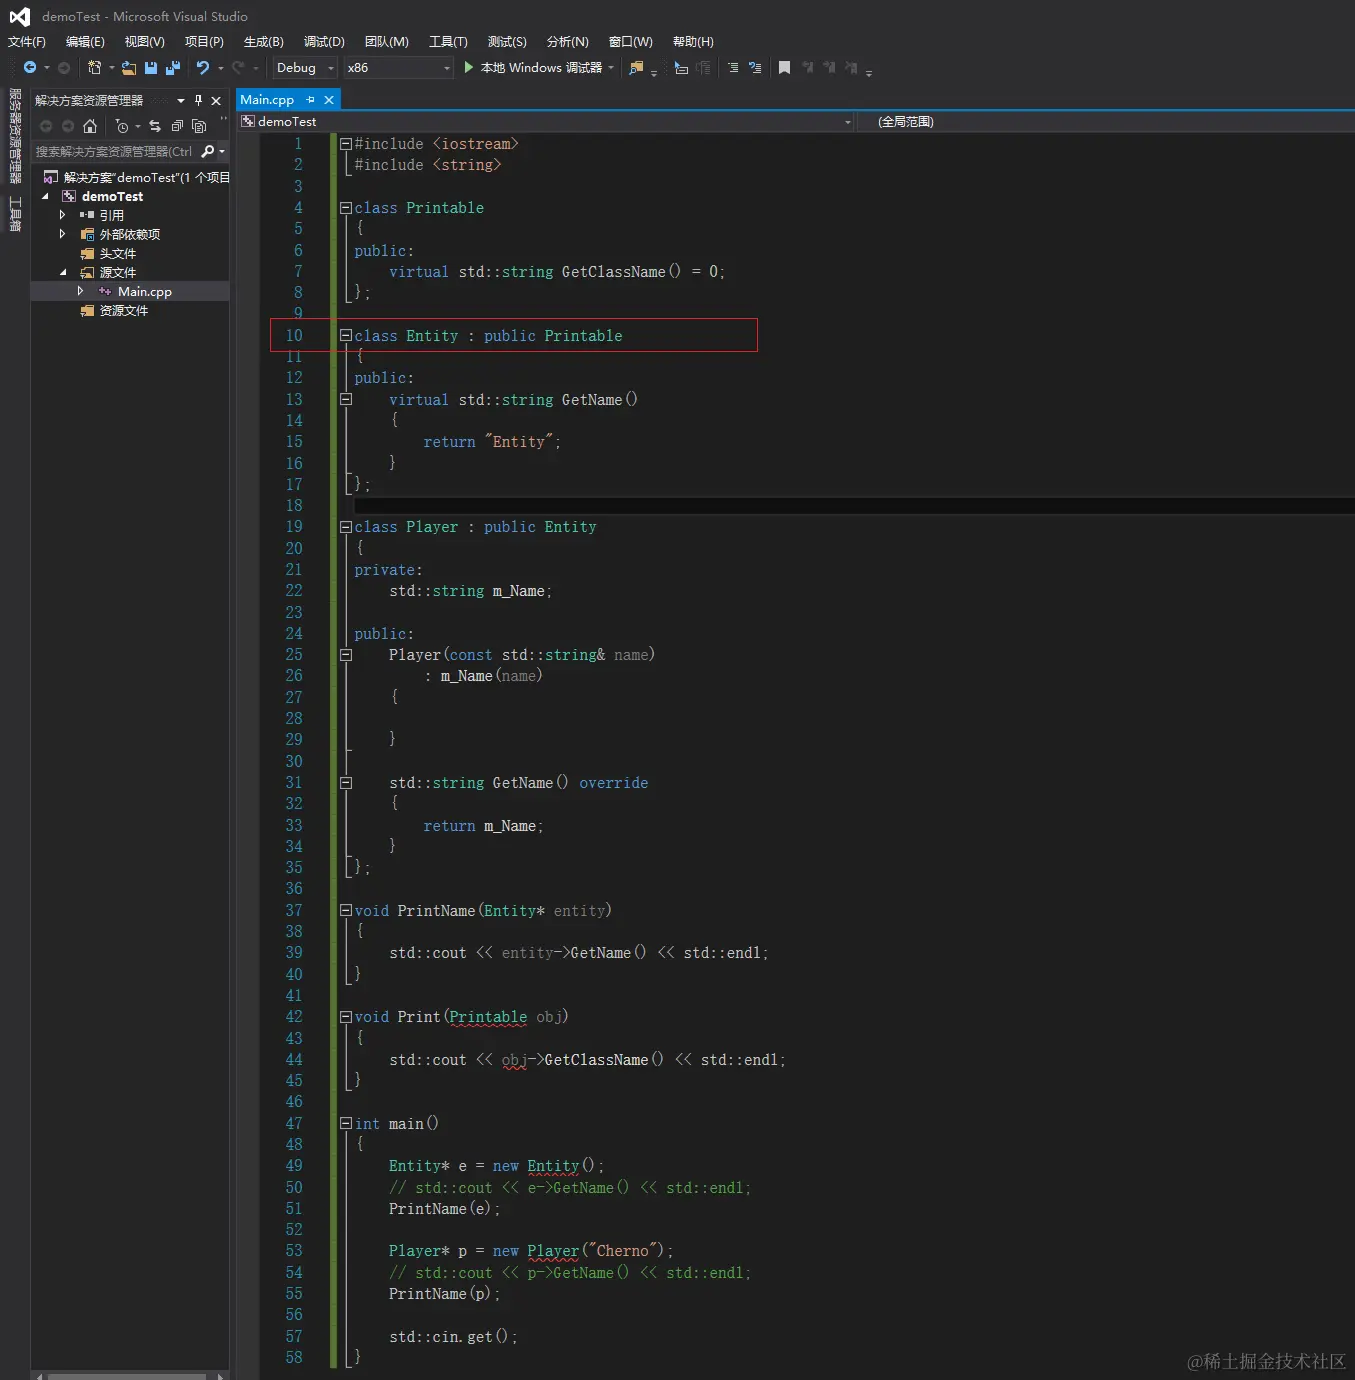The width and height of the screenshot is (1355, 1380).
Task: Select Main.cpp in the solution tree
Action: click(144, 292)
